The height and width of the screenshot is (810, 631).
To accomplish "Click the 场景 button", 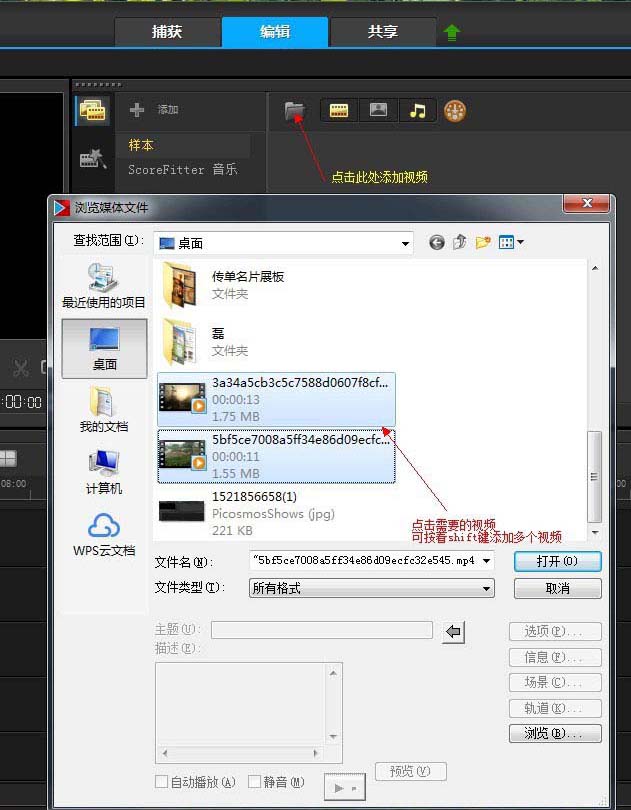I will [555, 682].
